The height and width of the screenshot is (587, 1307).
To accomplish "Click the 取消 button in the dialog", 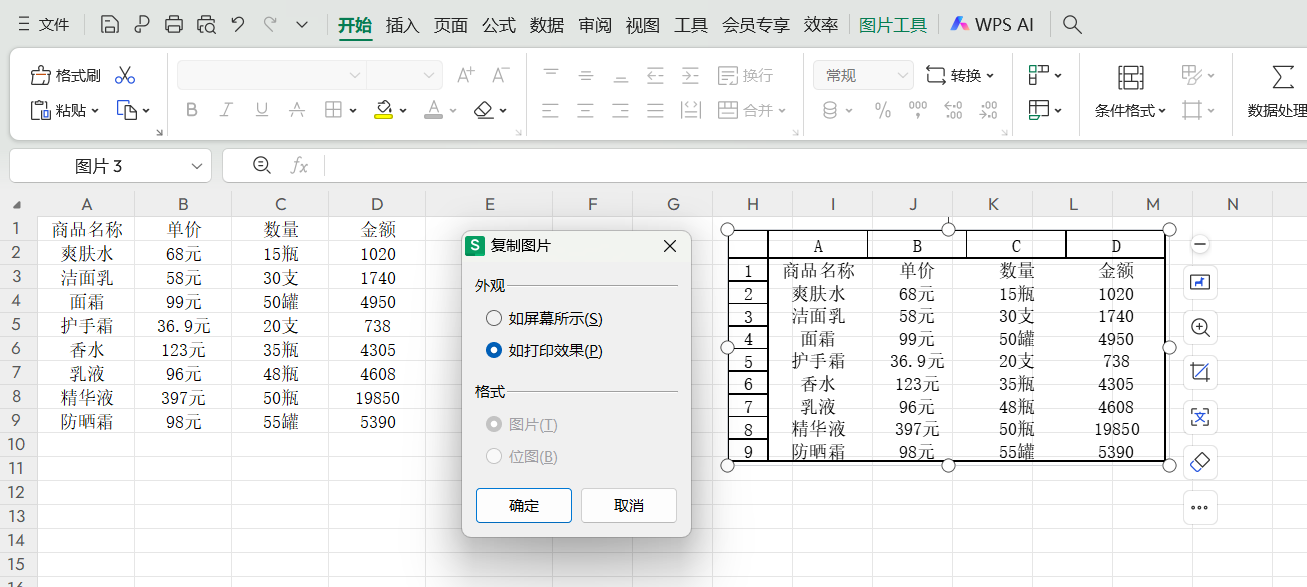I will click(x=628, y=505).
